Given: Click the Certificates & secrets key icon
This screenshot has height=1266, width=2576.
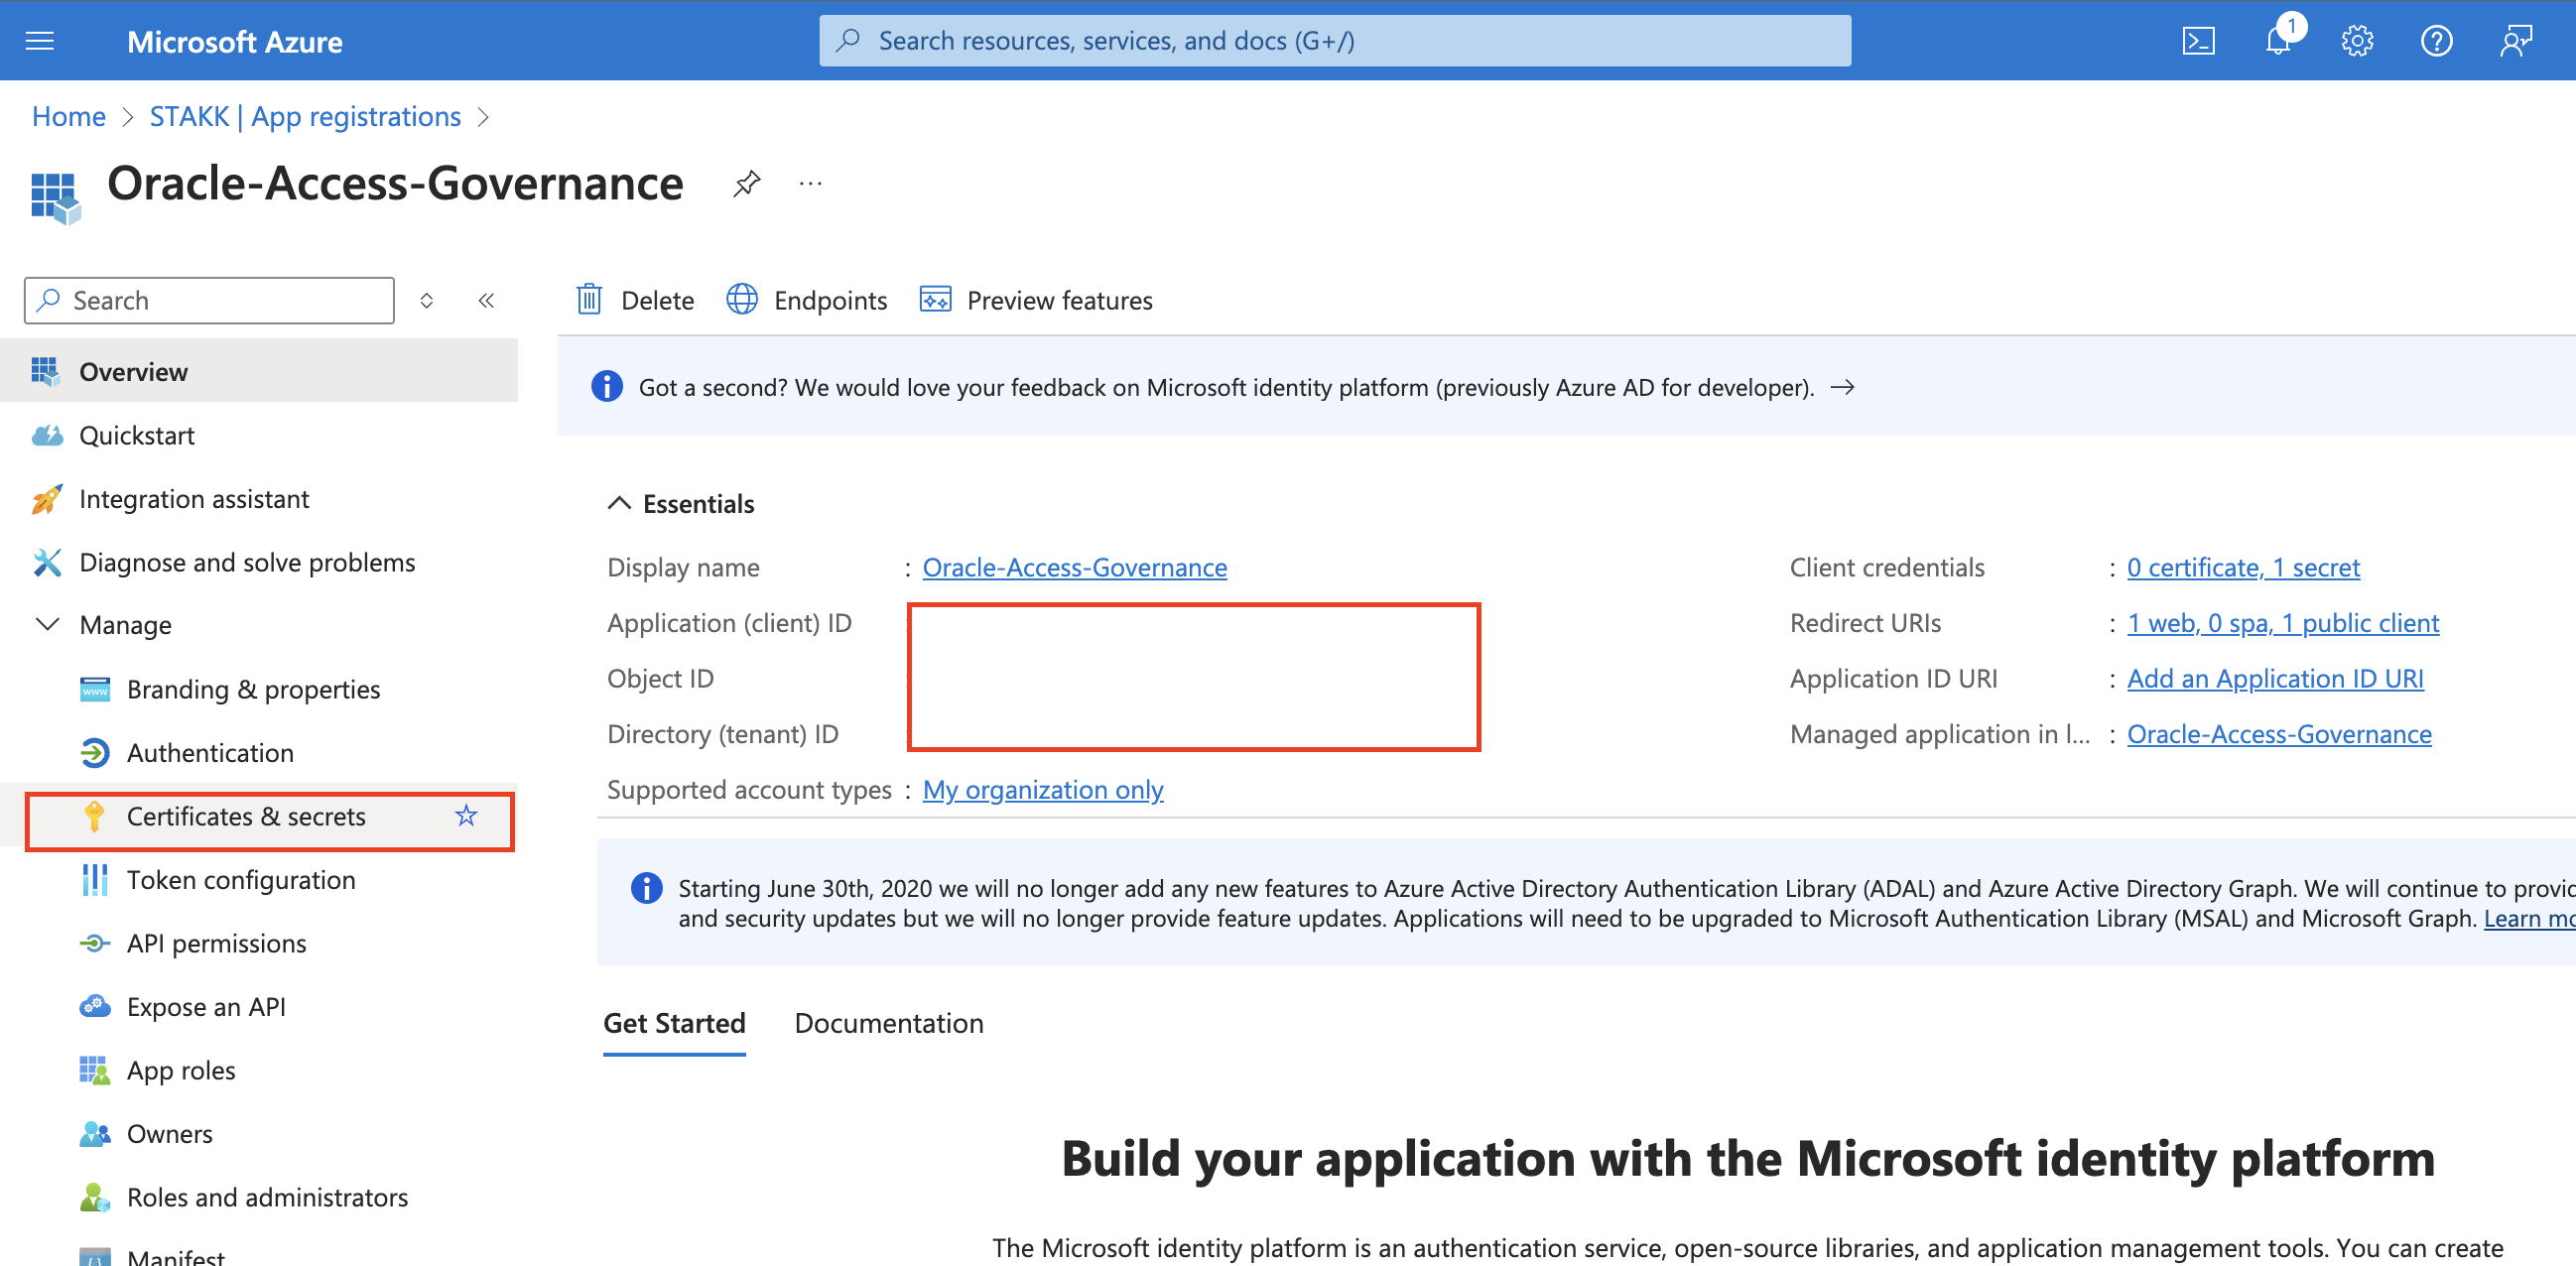Looking at the screenshot, I should tap(95, 816).
